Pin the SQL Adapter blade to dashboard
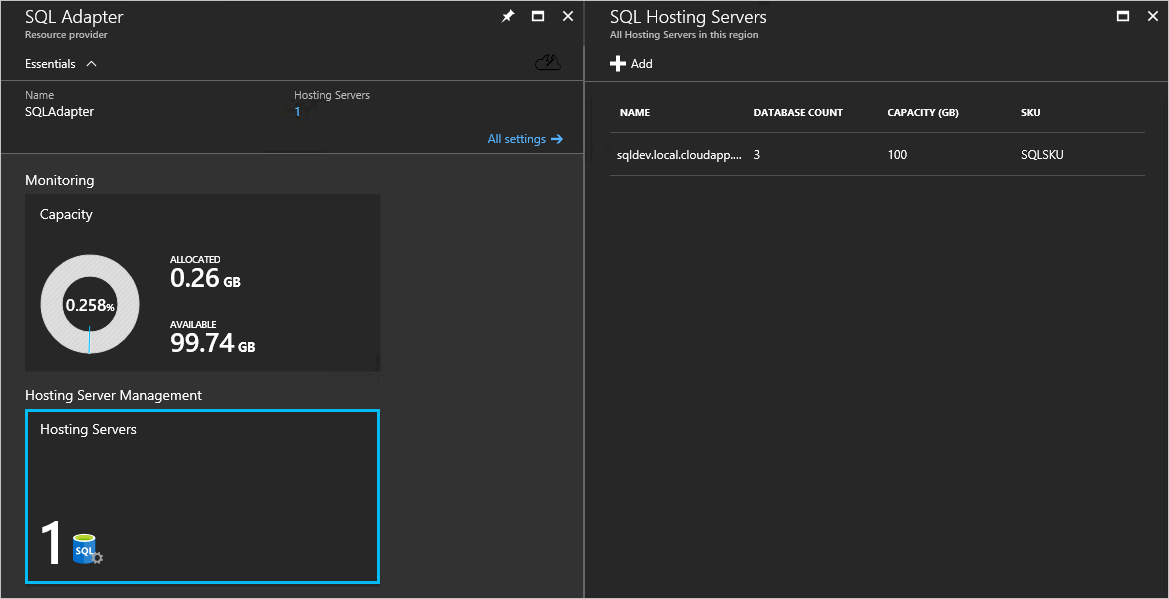This screenshot has width=1169, height=599. tap(507, 16)
